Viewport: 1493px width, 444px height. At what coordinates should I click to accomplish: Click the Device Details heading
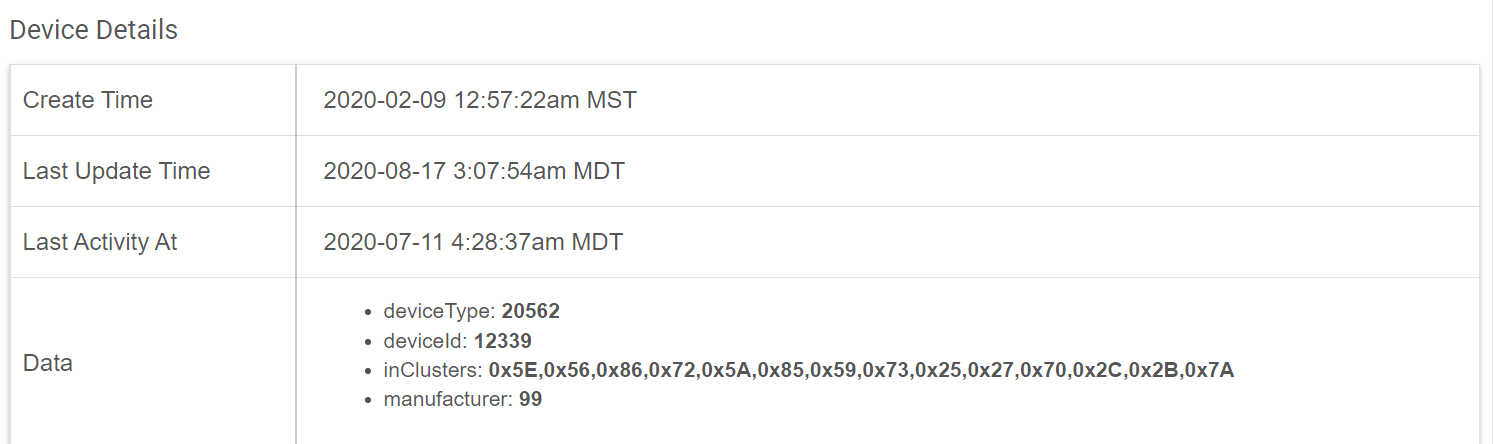tap(93, 30)
